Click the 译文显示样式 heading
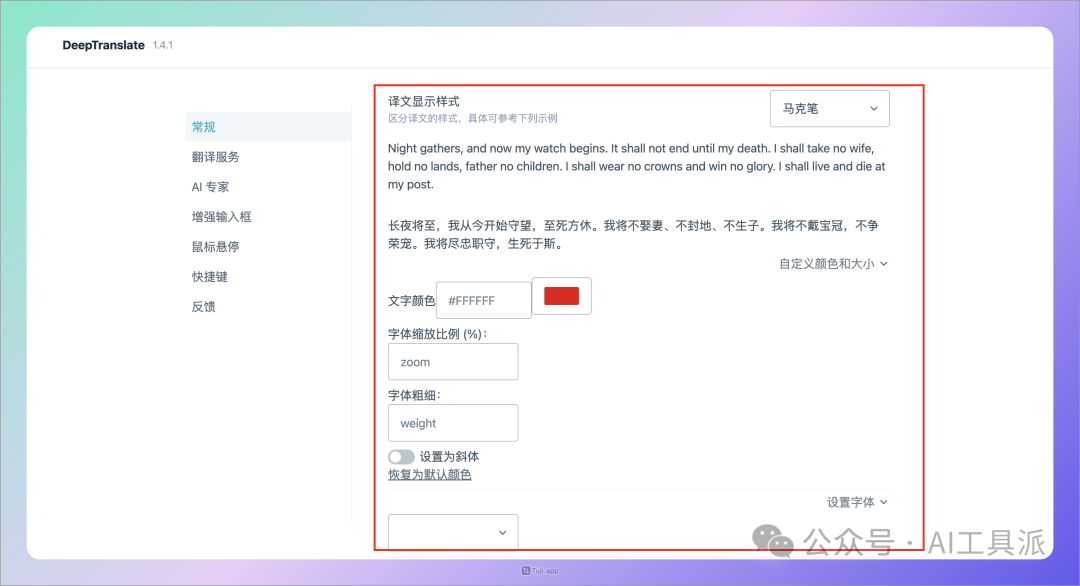1080x586 pixels. point(424,101)
